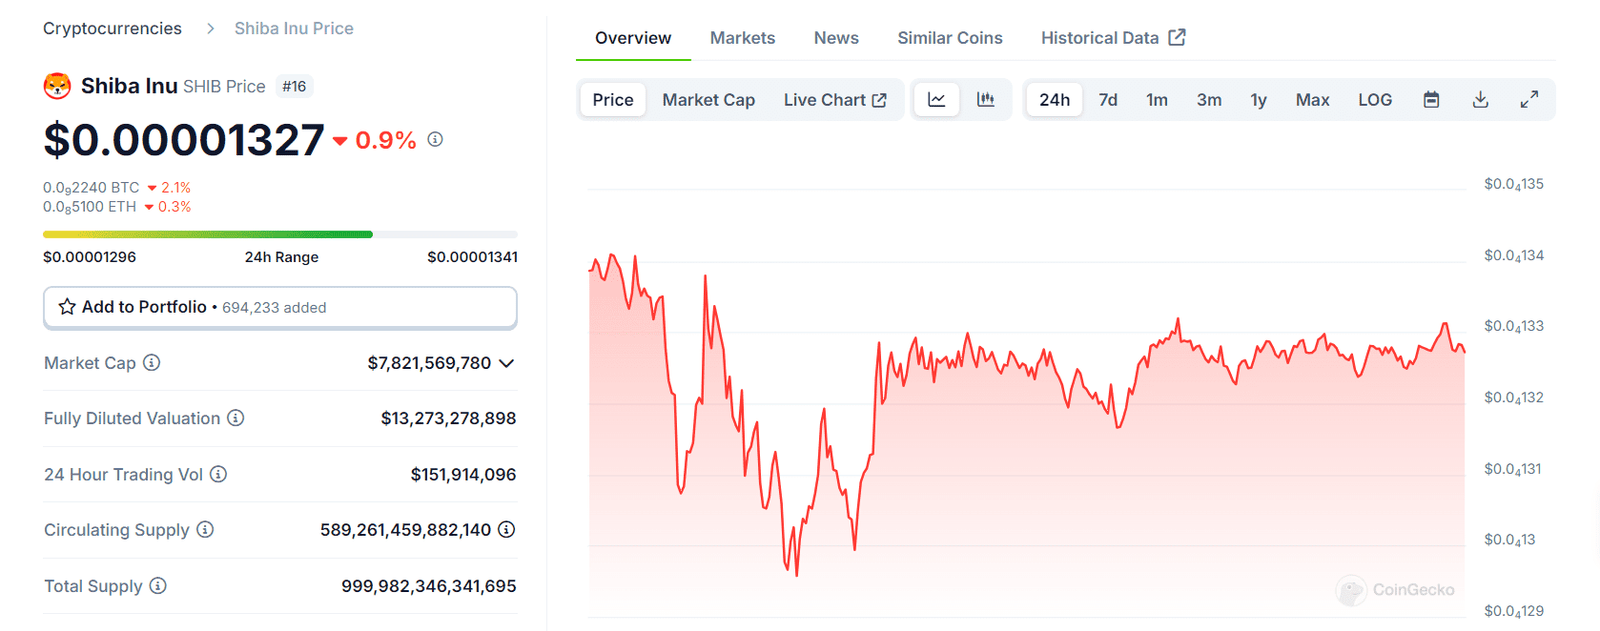1600x631 pixels.
Task: Select the 3m time range
Action: pyautogui.click(x=1209, y=100)
